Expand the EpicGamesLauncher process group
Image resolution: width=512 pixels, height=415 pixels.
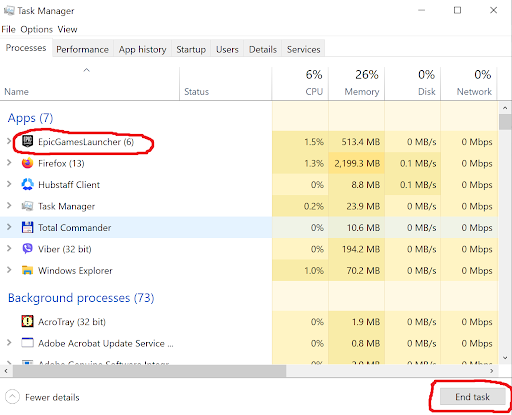point(9,141)
